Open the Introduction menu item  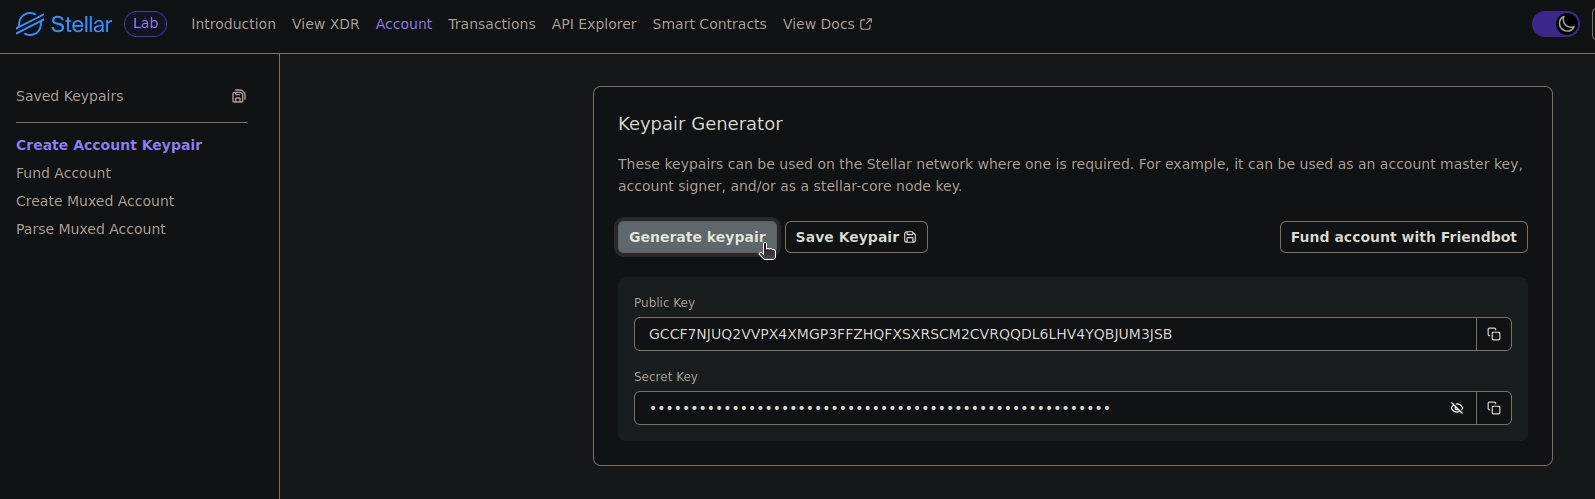pos(233,24)
